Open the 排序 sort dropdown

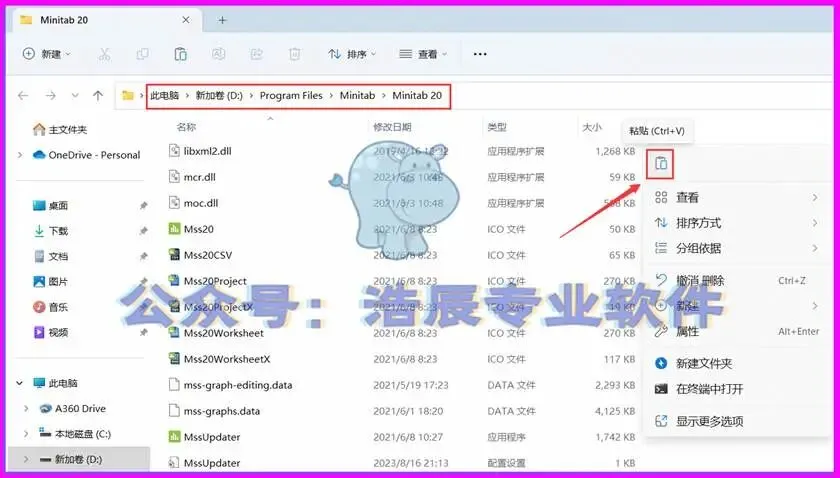352,54
